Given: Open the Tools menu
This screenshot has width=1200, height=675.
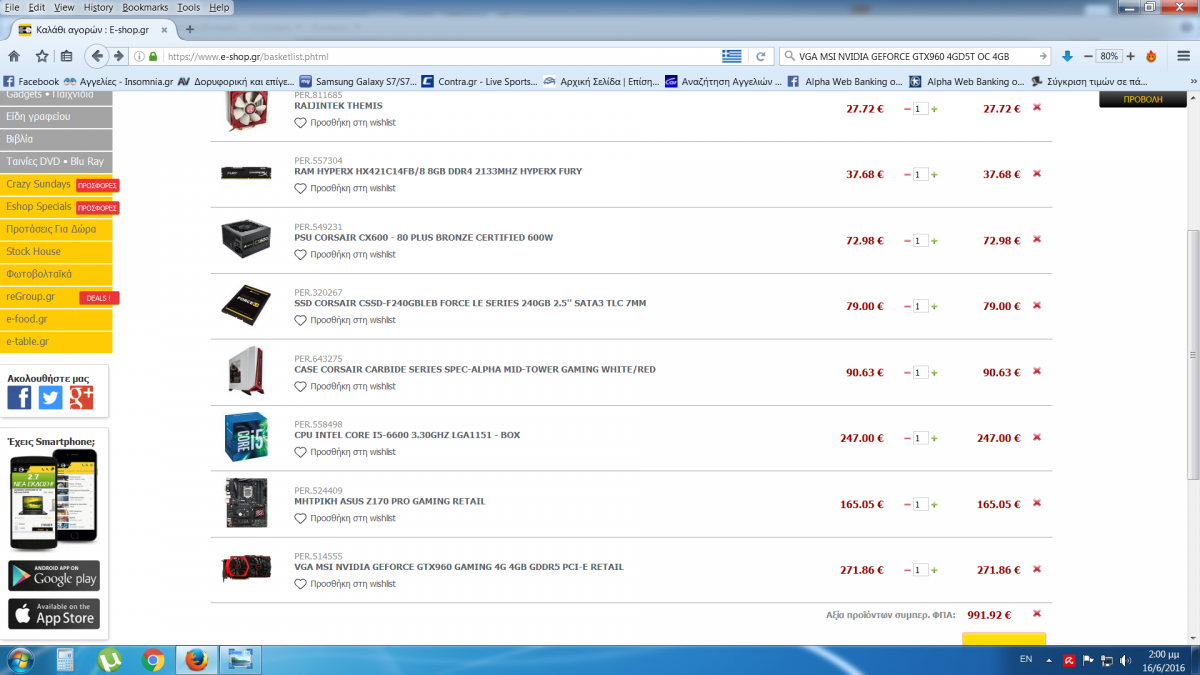Looking at the screenshot, I should [188, 7].
